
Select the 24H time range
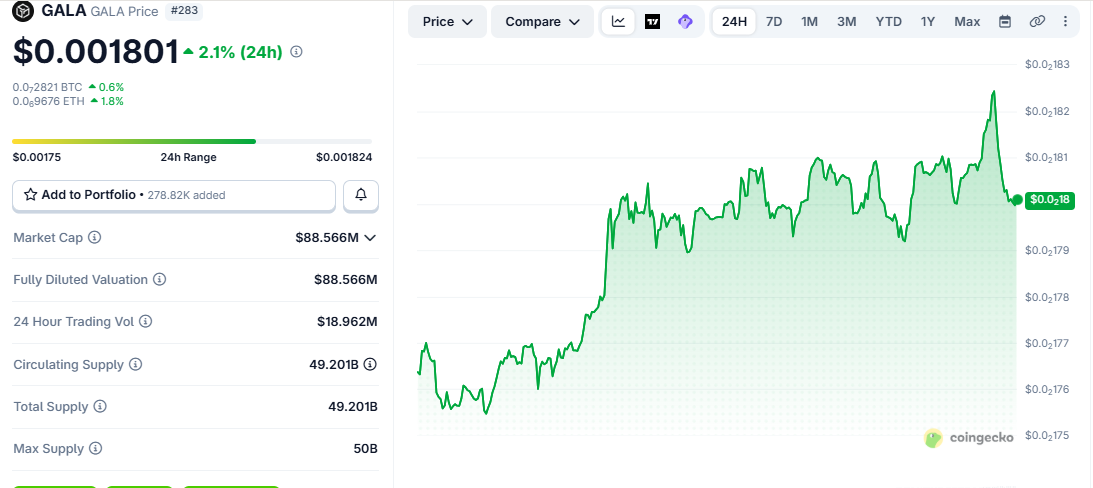(734, 22)
